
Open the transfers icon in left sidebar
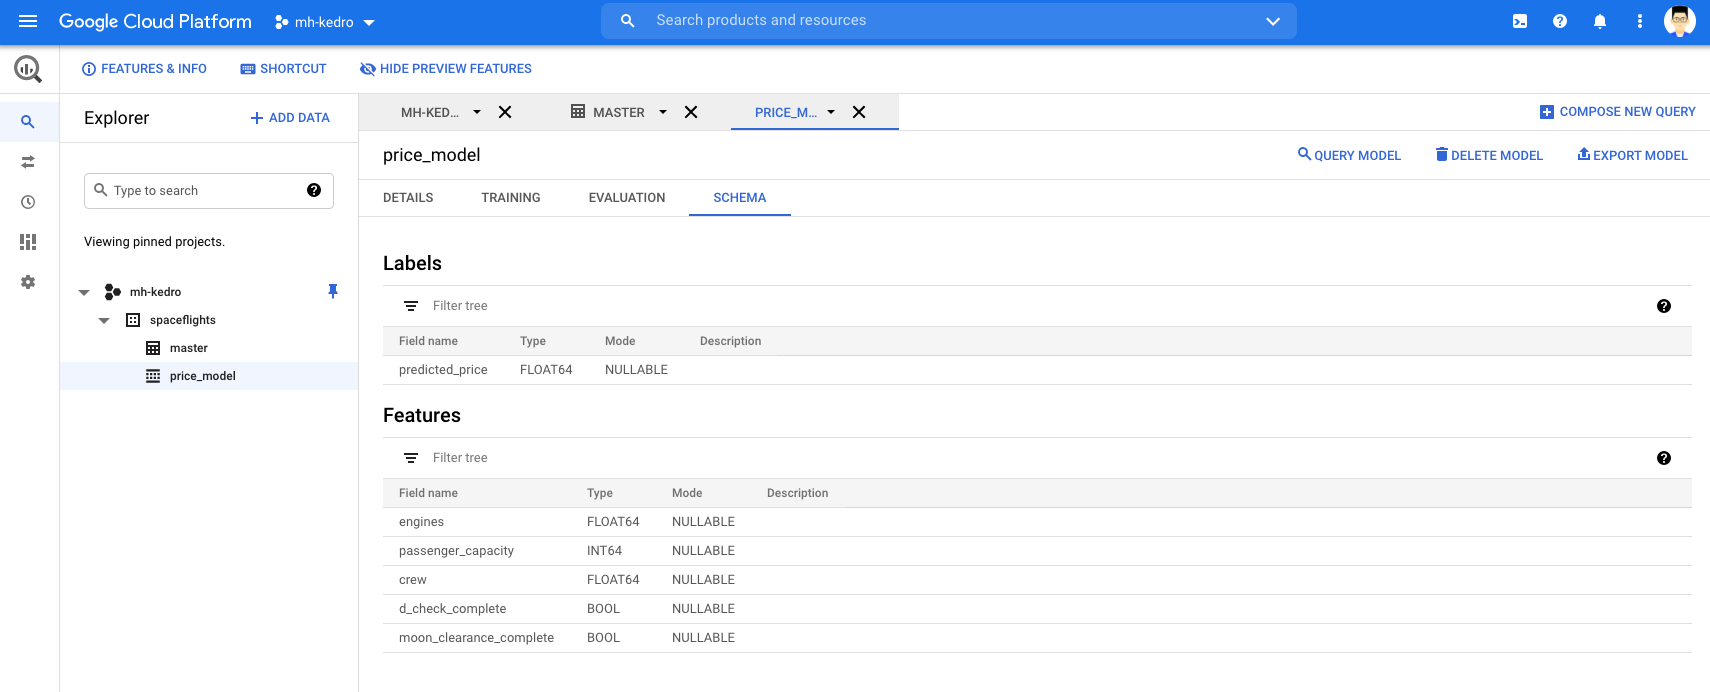click(x=28, y=162)
